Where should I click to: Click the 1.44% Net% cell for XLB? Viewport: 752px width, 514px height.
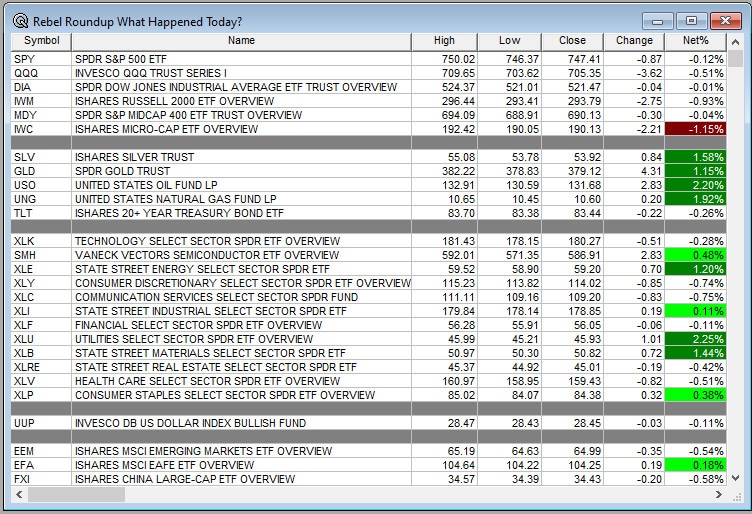695,353
